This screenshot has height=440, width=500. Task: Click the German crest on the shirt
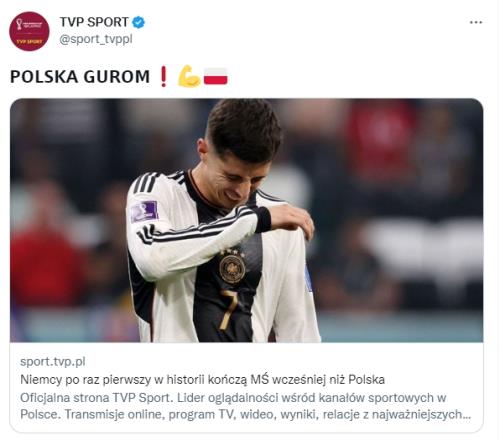click(x=232, y=267)
